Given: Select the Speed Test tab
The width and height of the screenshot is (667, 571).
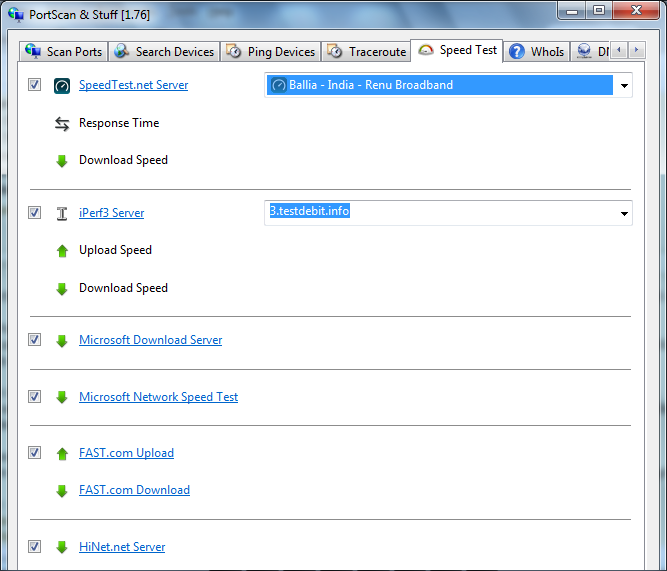Looking at the screenshot, I should (x=457, y=50).
